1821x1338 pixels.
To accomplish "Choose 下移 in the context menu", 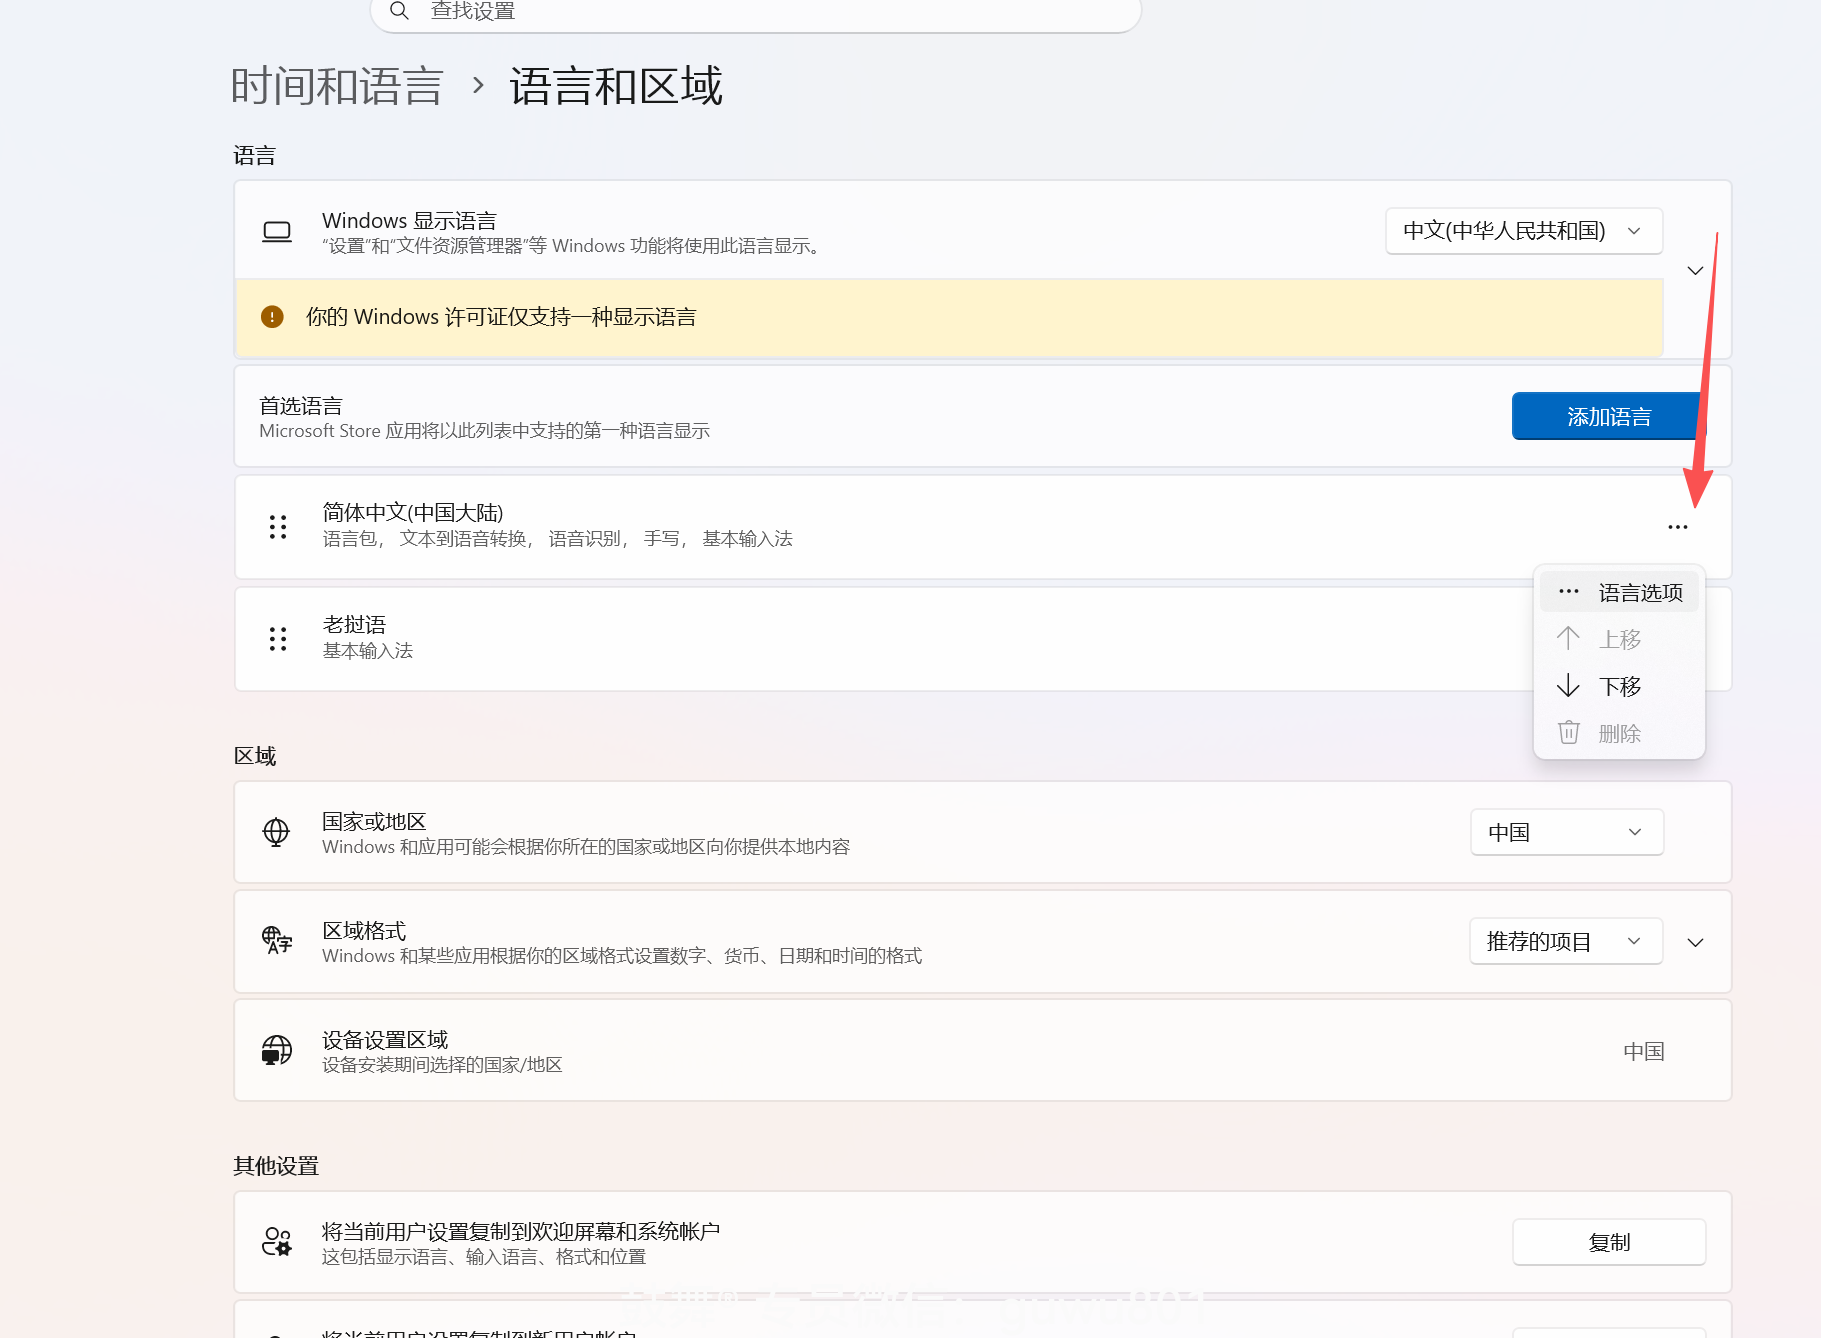I will point(1619,686).
